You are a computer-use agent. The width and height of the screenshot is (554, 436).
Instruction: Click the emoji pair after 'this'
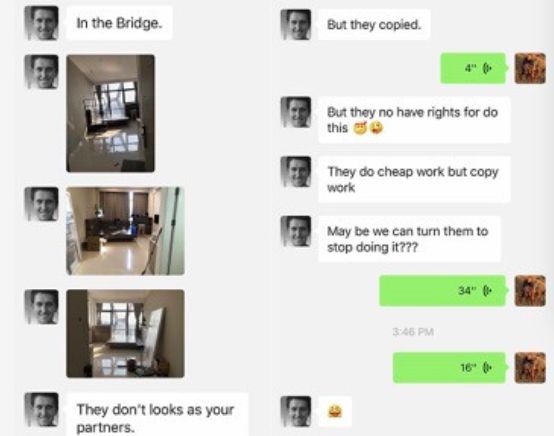369,128
